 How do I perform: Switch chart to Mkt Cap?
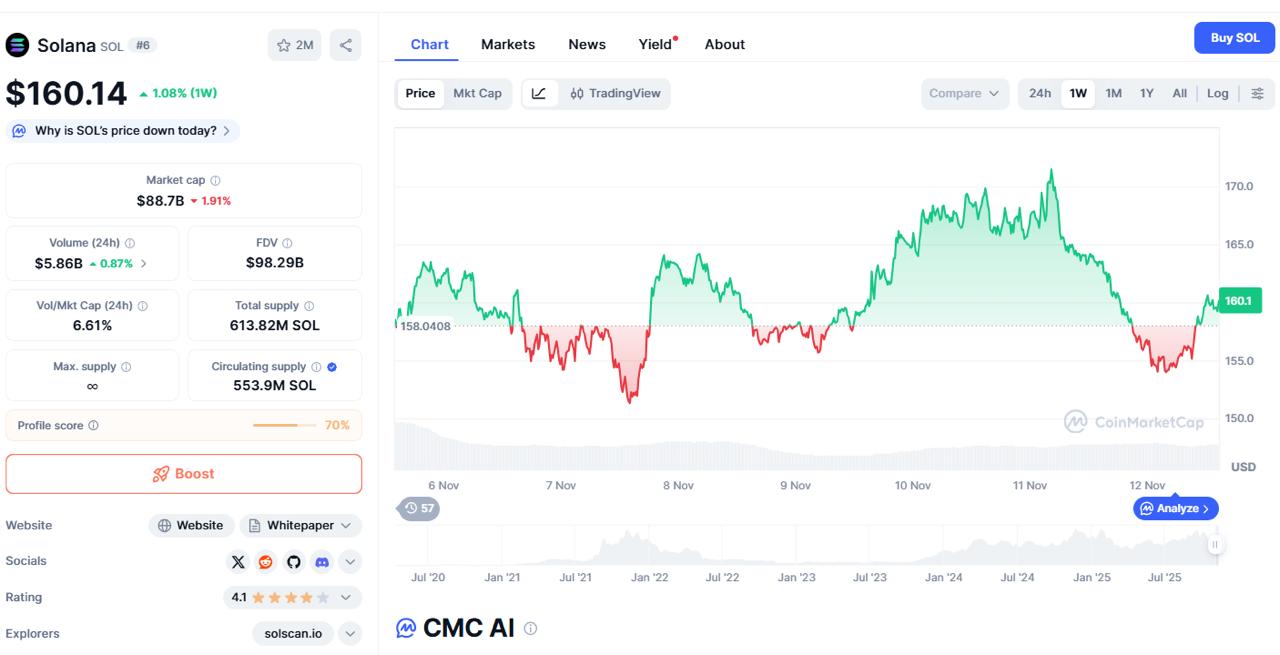(477, 93)
